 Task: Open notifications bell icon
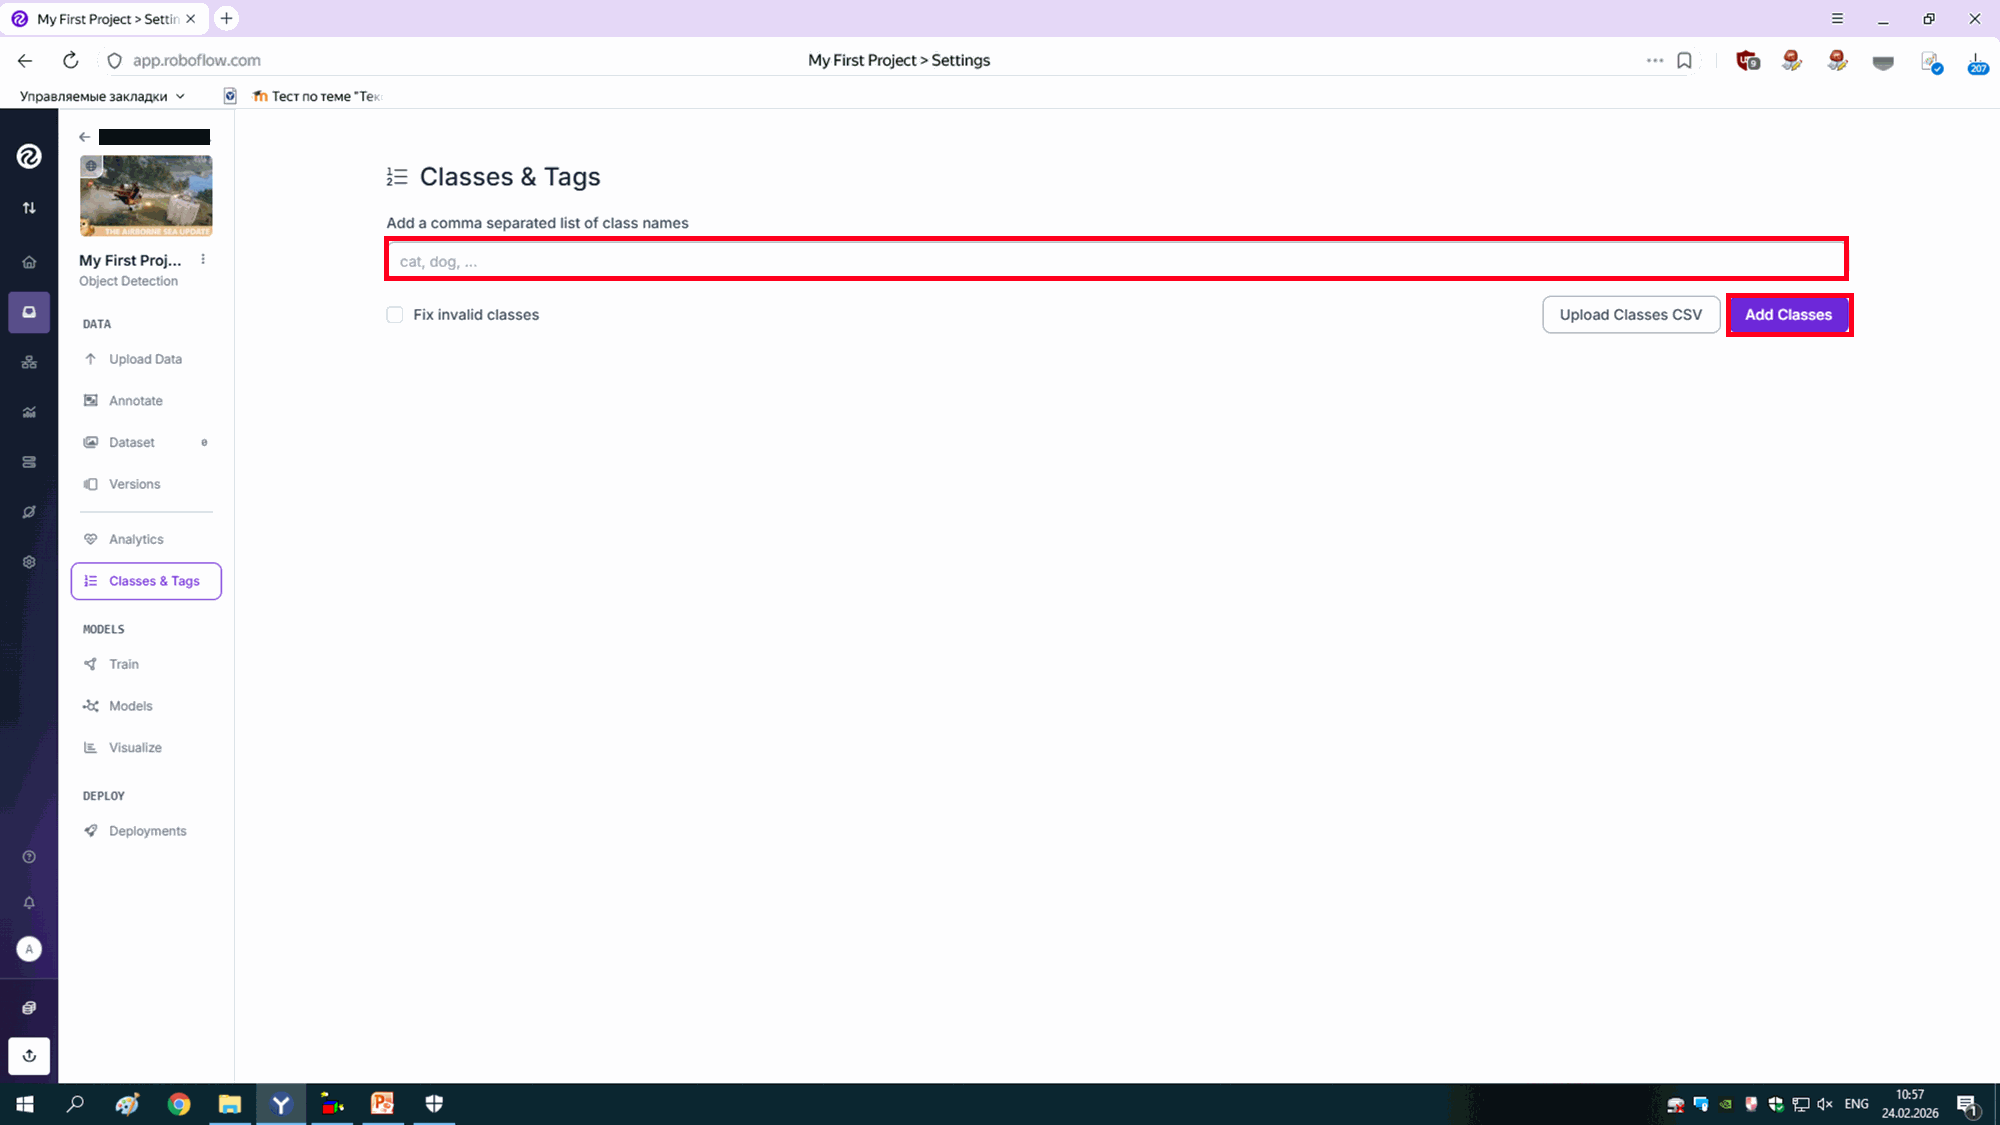tap(29, 903)
